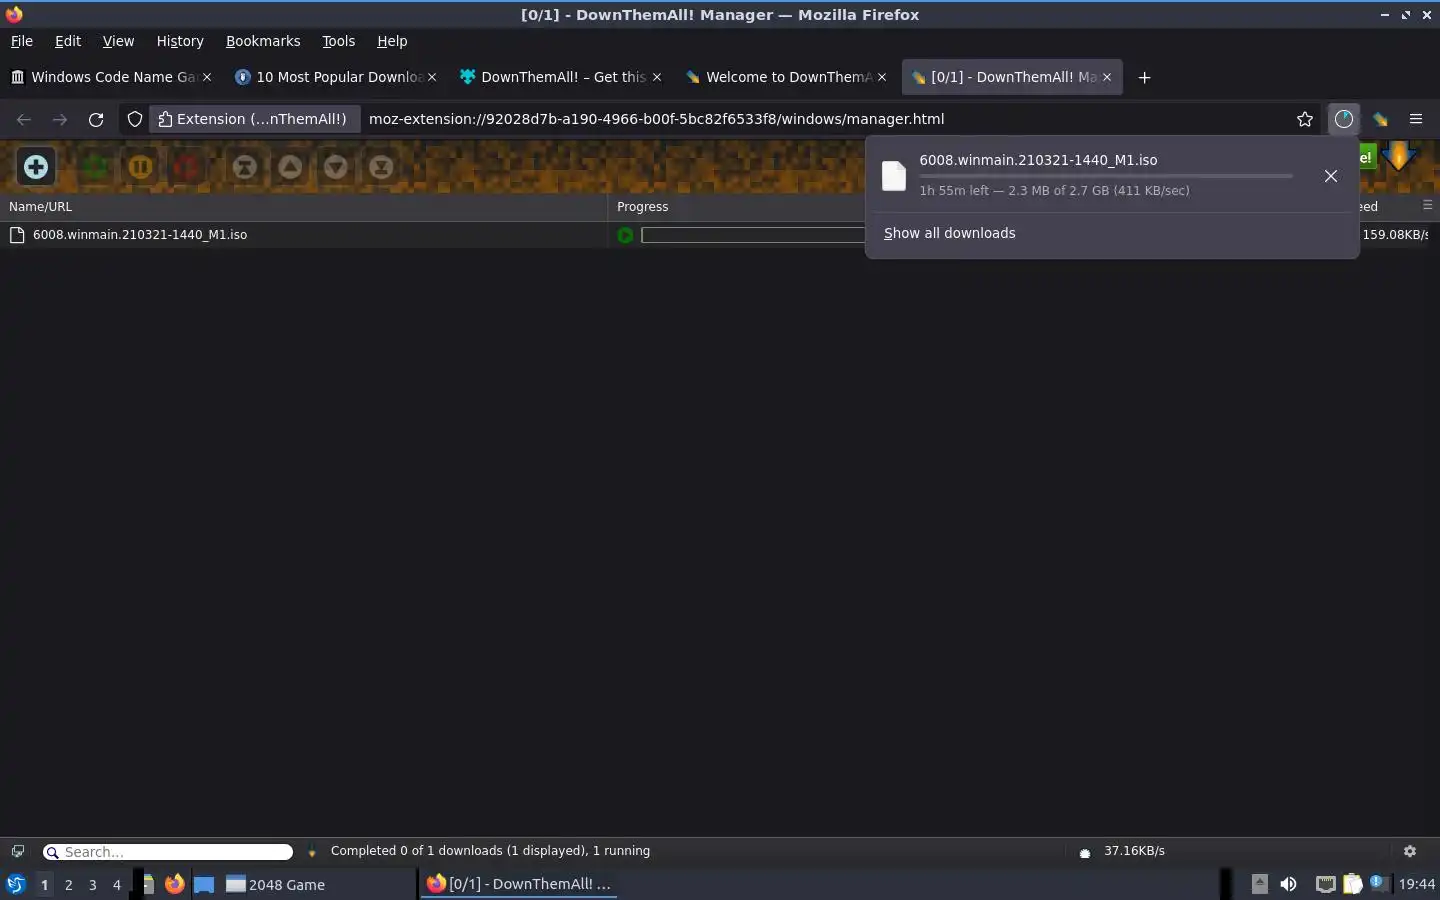1440x900 pixels.
Task: Click Move to Top icon in toolbar
Action: pos(245,167)
